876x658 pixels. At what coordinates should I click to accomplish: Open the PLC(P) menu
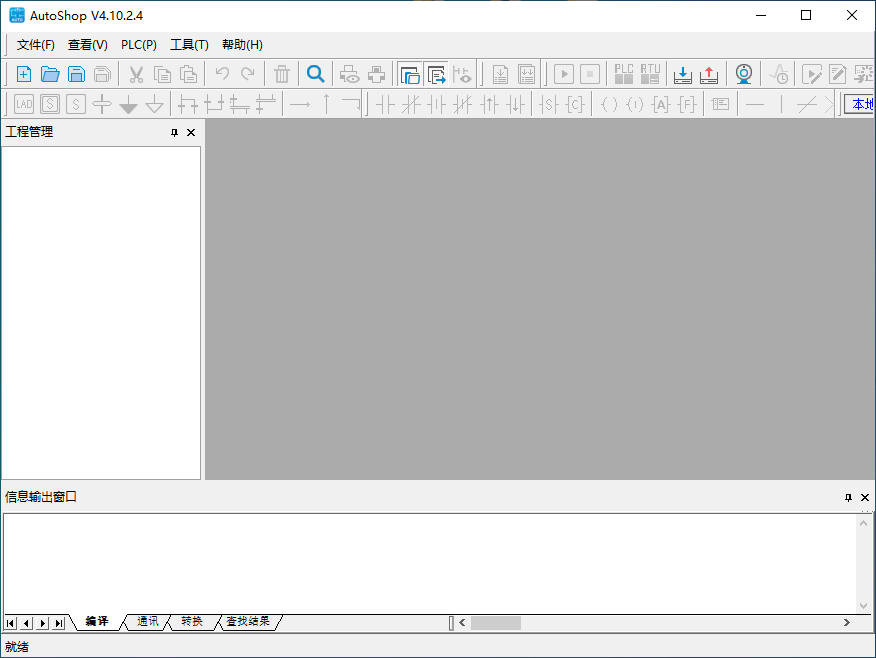[x=139, y=45]
